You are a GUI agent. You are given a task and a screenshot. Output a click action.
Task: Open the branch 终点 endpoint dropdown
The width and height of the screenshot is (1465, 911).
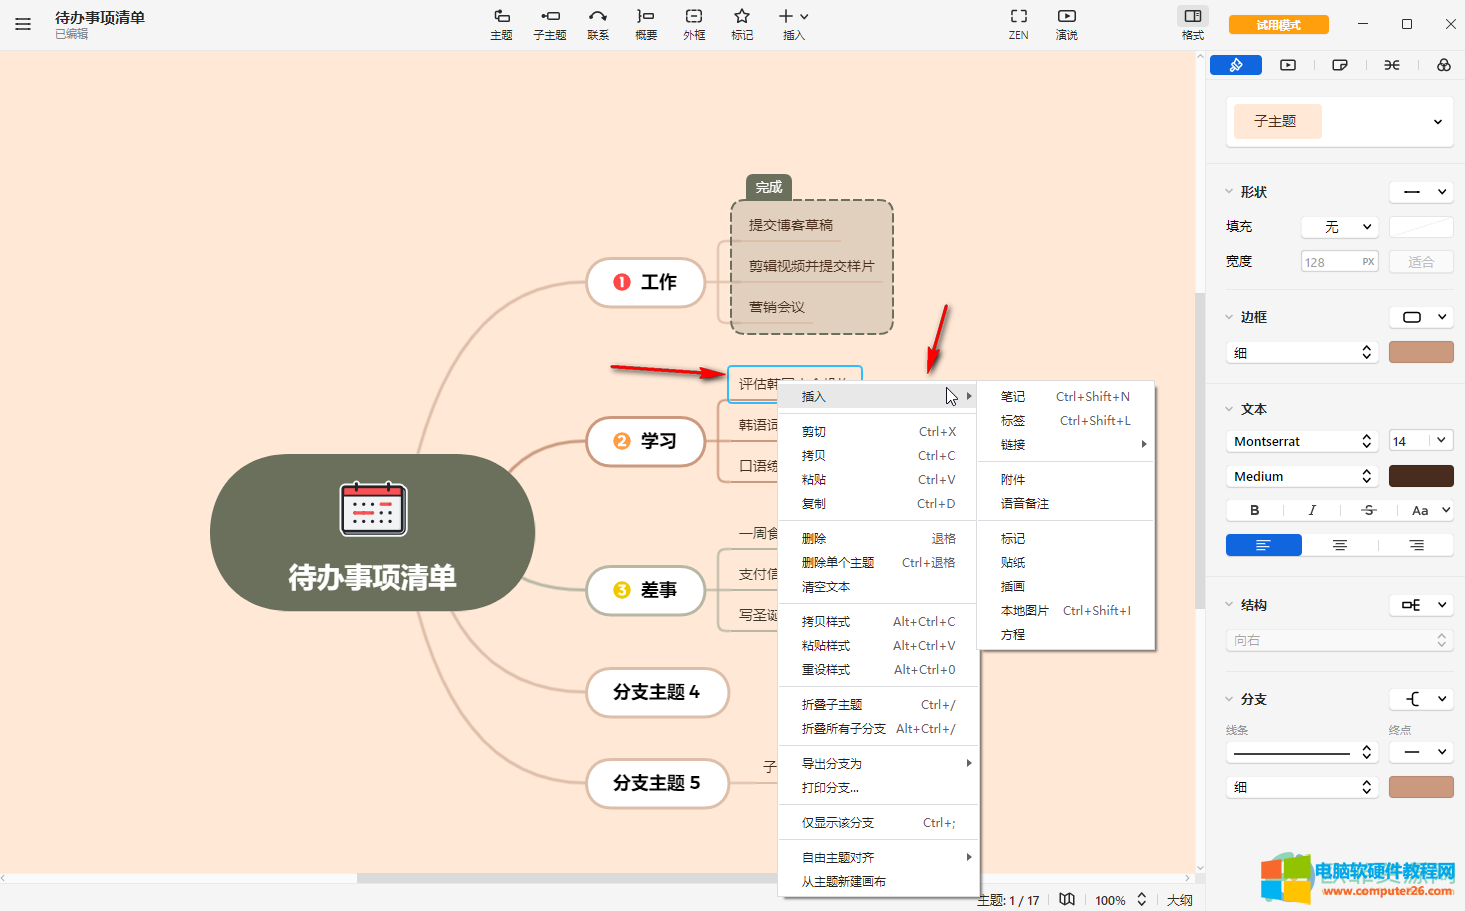(x=1421, y=752)
